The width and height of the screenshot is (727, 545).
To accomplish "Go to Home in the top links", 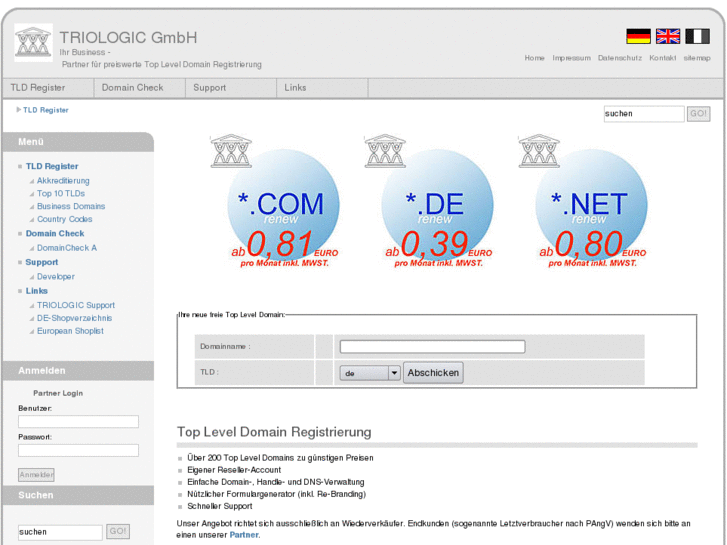I will tap(535, 58).
